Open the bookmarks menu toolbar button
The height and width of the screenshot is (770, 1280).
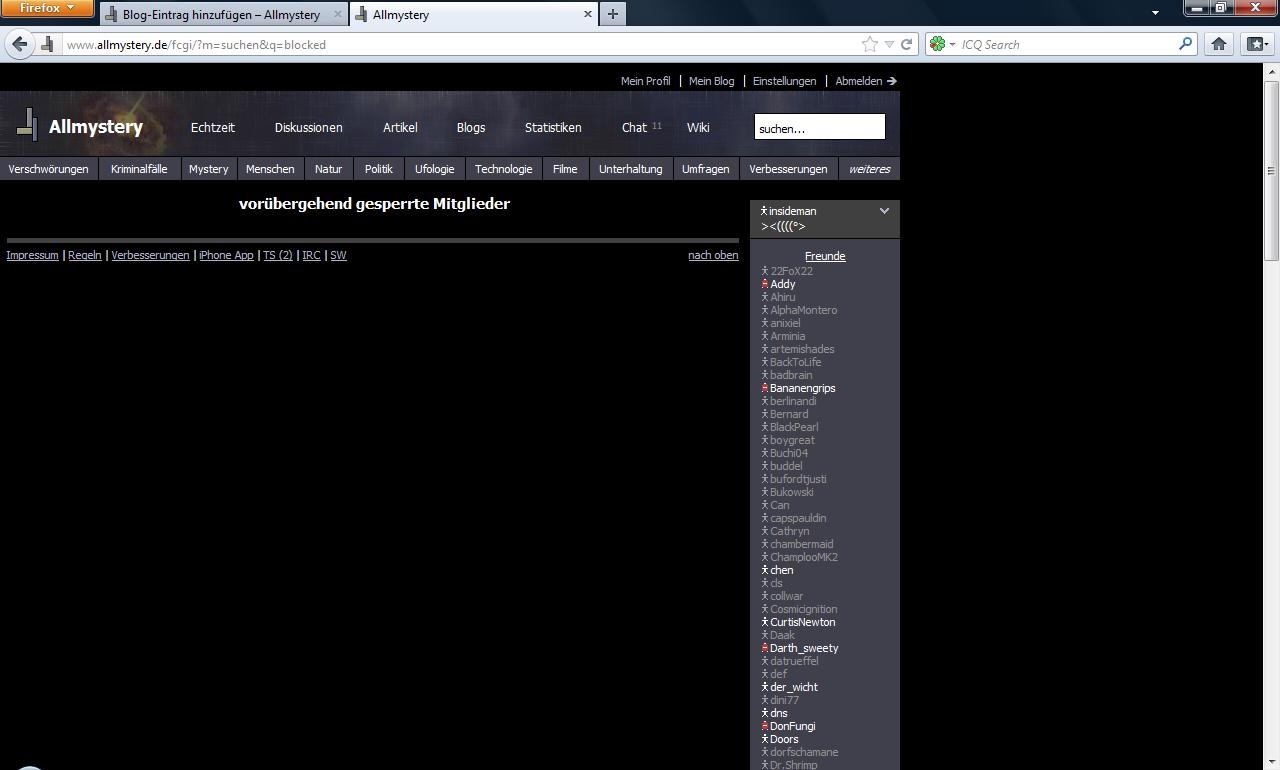(x=1256, y=44)
